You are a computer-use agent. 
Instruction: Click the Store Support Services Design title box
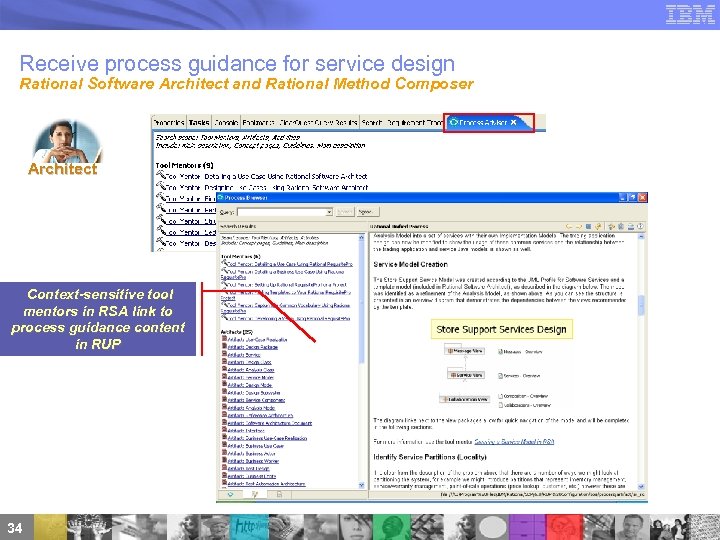click(501, 329)
